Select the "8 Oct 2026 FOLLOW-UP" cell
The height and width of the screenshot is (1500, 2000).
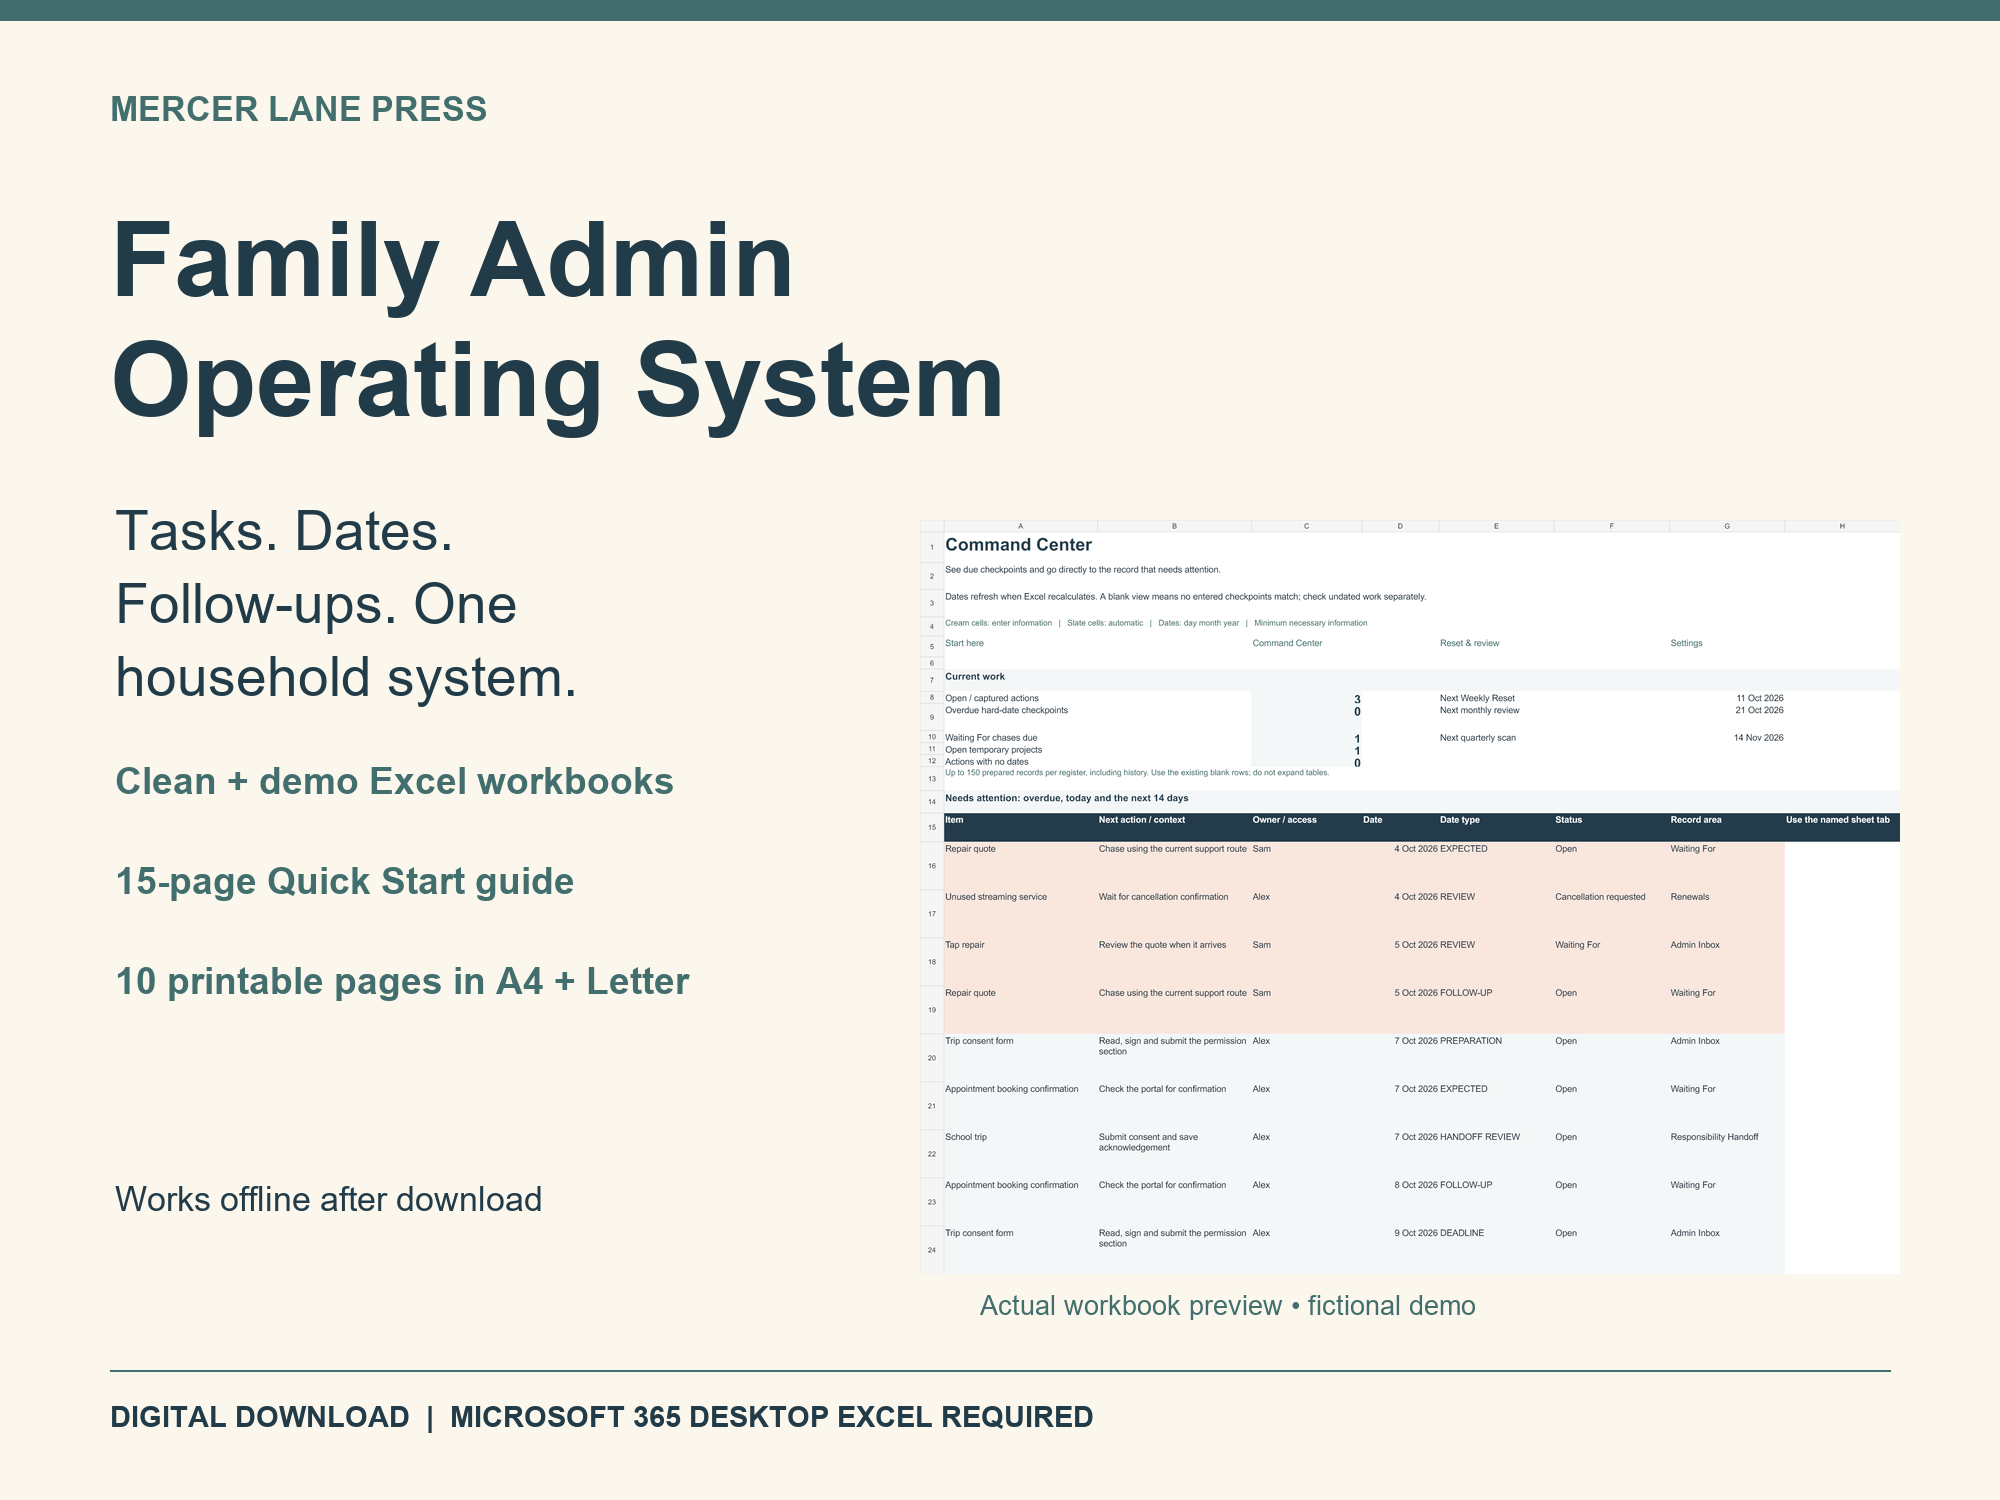click(x=1443, y=1185)
